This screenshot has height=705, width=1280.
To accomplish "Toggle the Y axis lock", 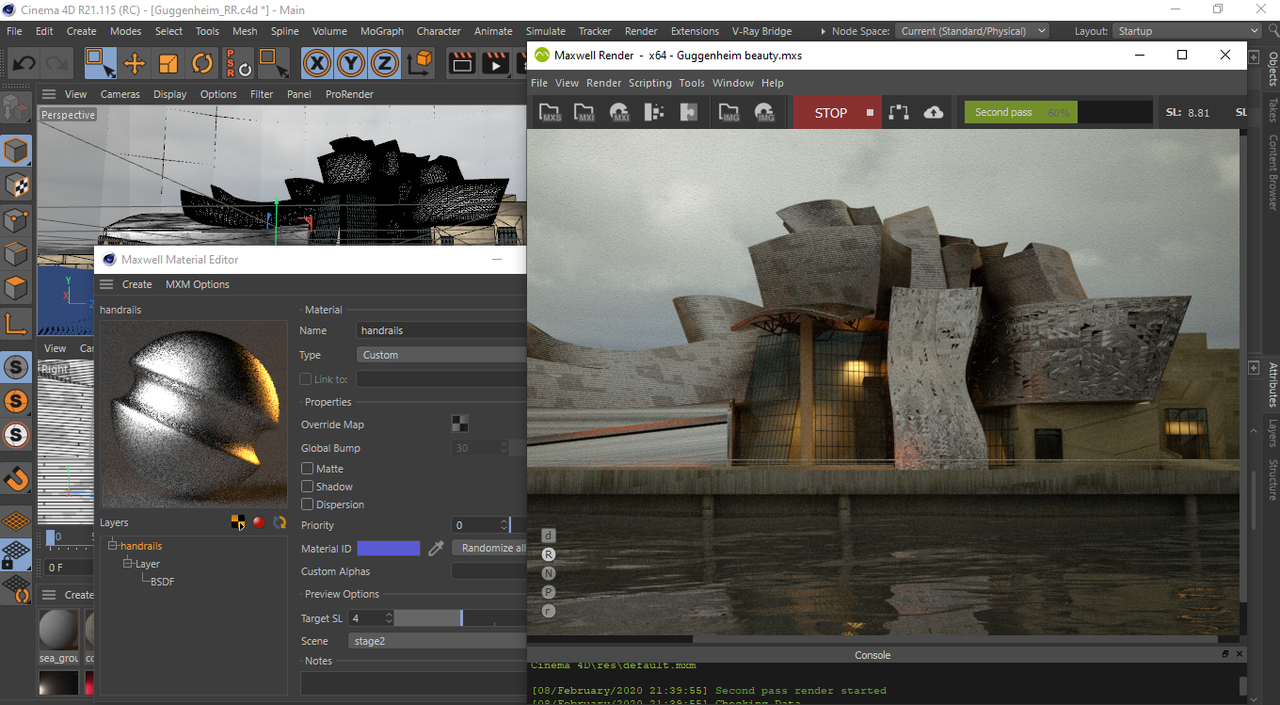I will click(x=351, y=64).
